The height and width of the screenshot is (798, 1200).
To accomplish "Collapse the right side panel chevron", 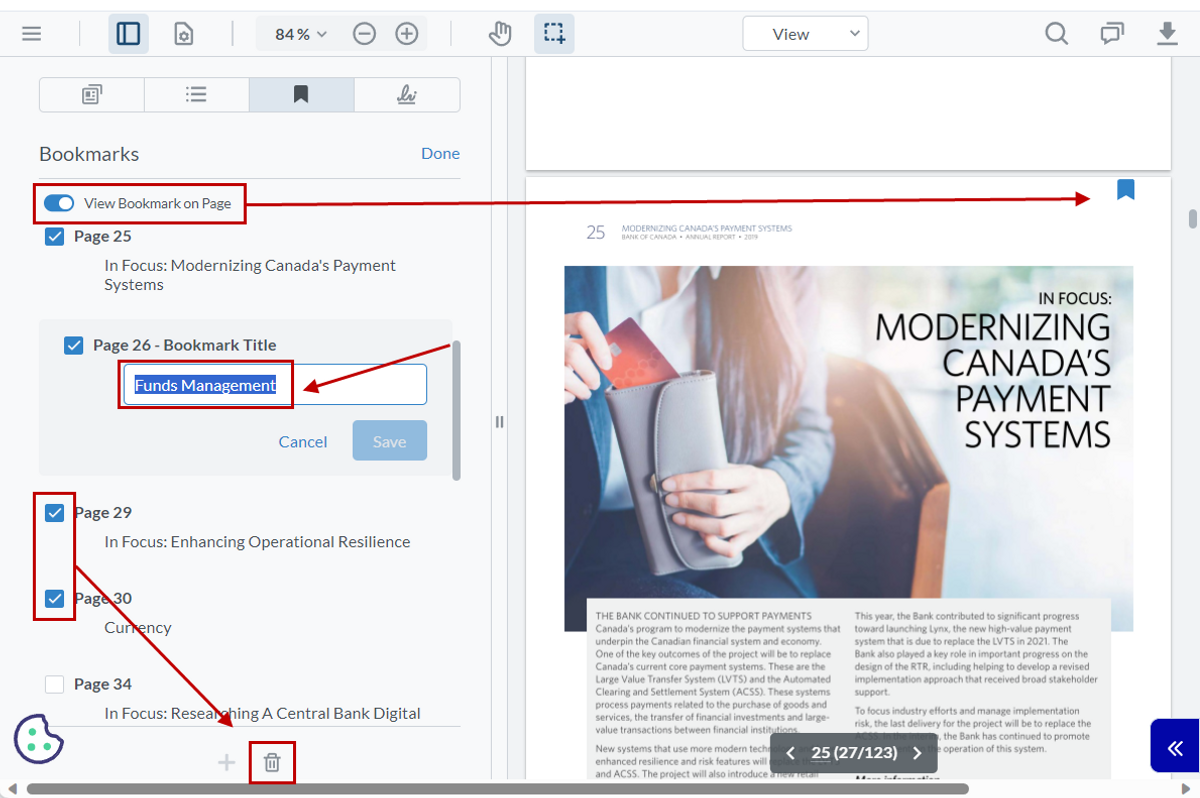I will click(1174, 746).
